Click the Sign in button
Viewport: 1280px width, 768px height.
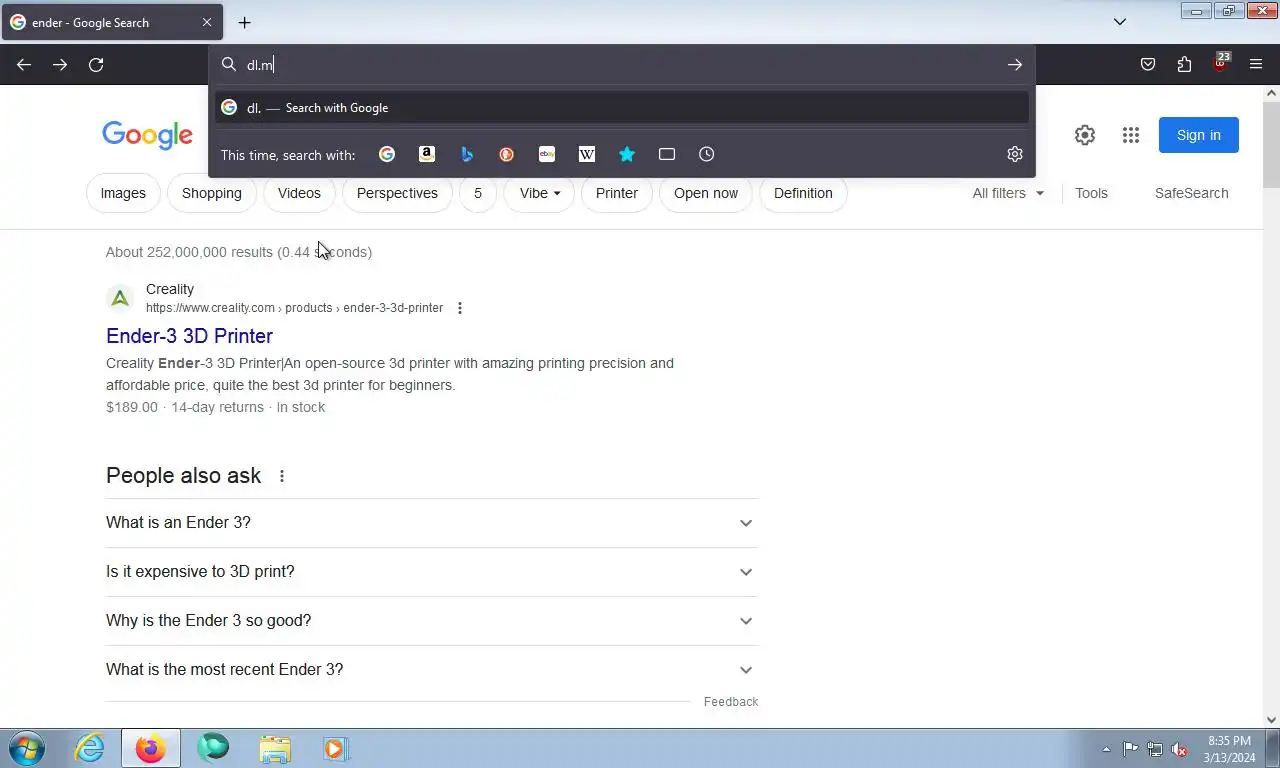point(1199,135)
